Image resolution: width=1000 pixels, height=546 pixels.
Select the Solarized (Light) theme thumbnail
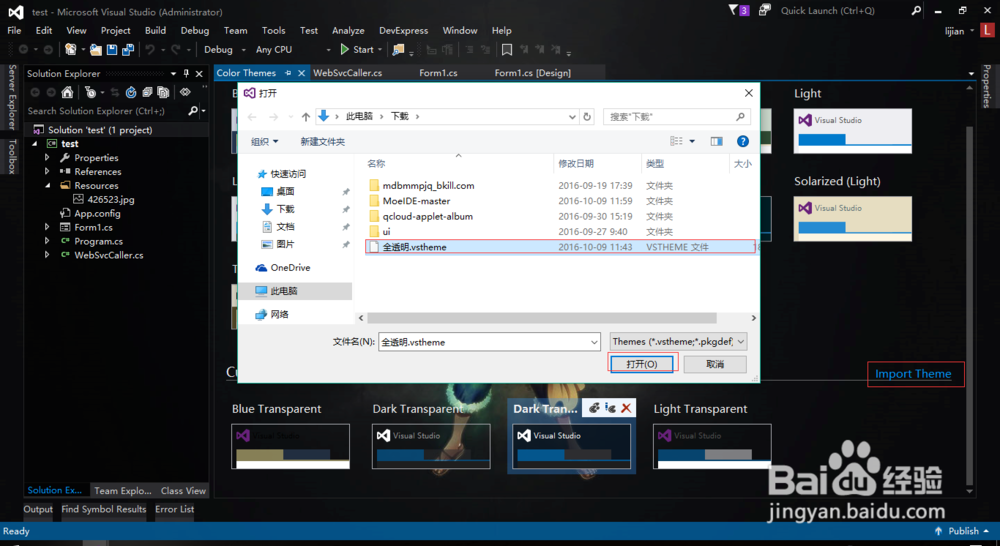853,219
